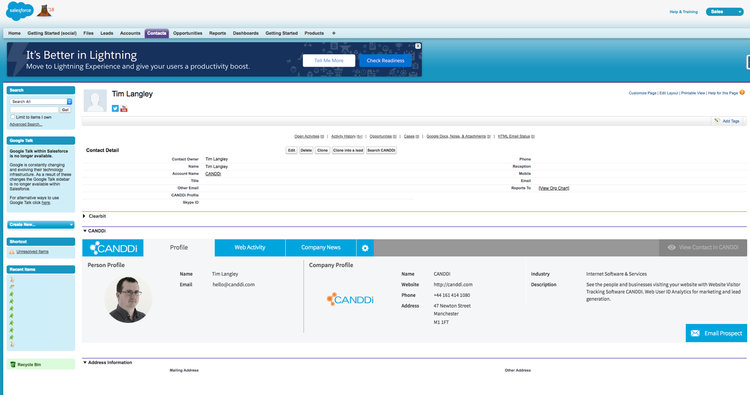Click the search Go! button

click(x=66, y=110)
